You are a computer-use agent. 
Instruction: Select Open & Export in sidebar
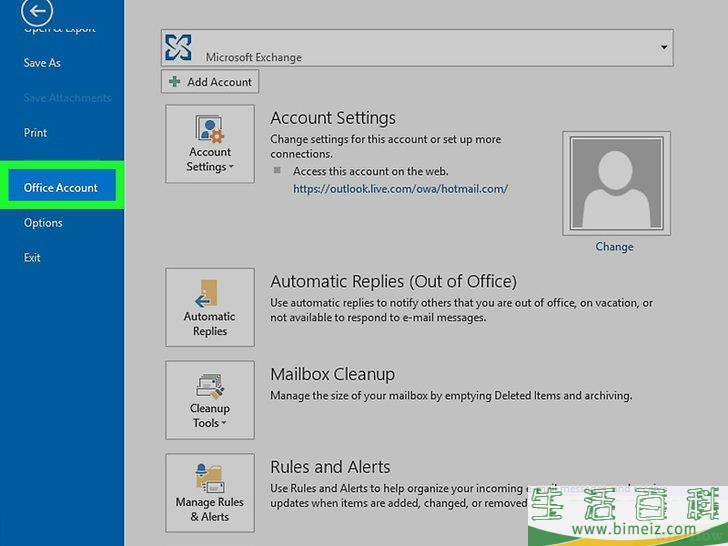(x=60, y=30)
